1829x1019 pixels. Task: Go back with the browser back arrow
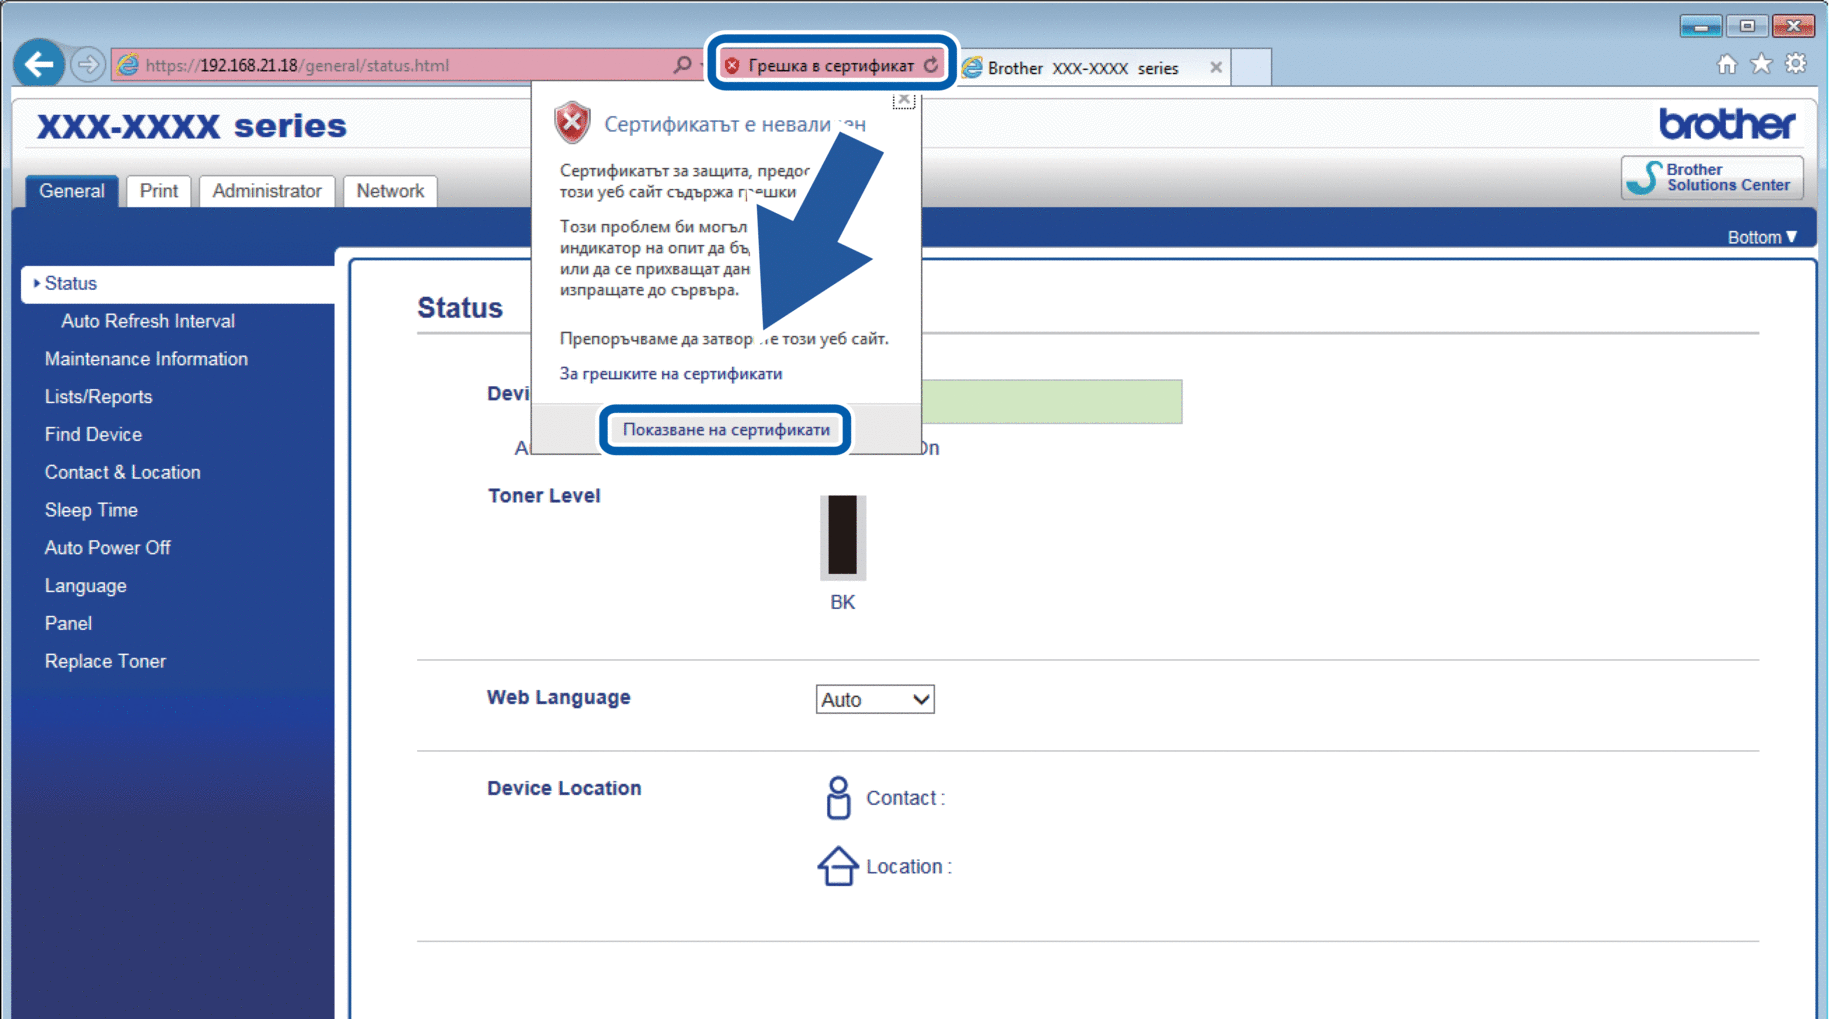coord(39,65)
